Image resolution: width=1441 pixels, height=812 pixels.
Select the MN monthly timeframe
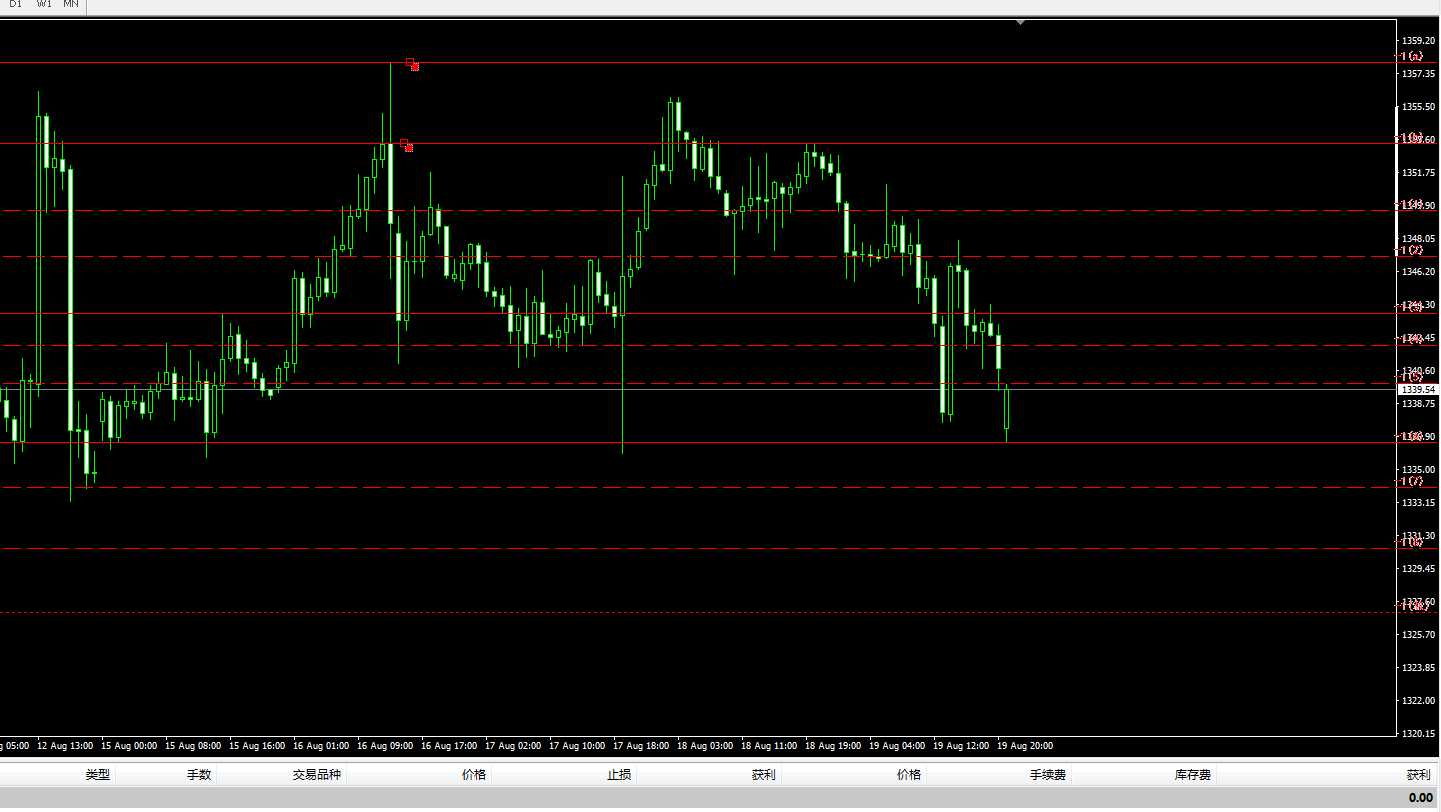click(71, 4)
